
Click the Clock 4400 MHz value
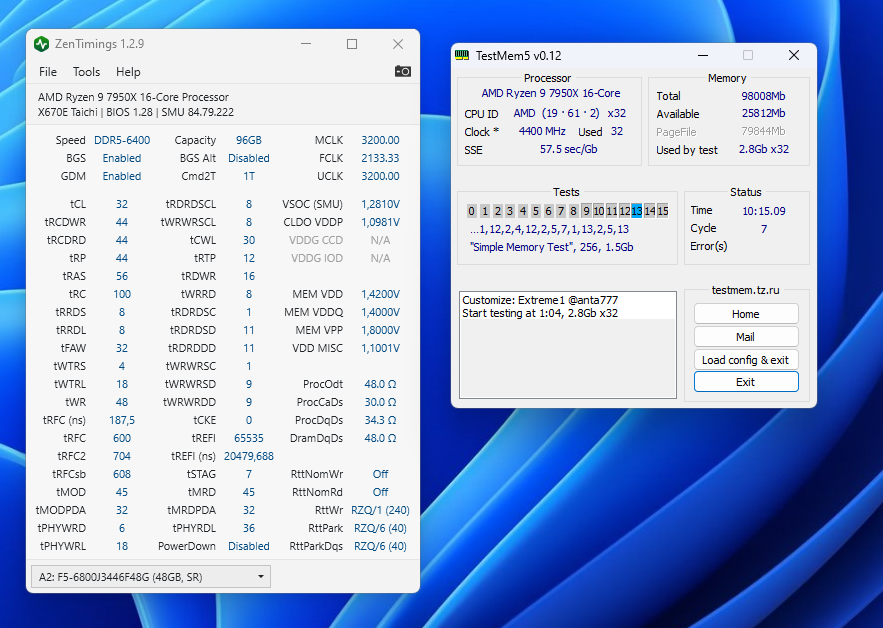542,131
